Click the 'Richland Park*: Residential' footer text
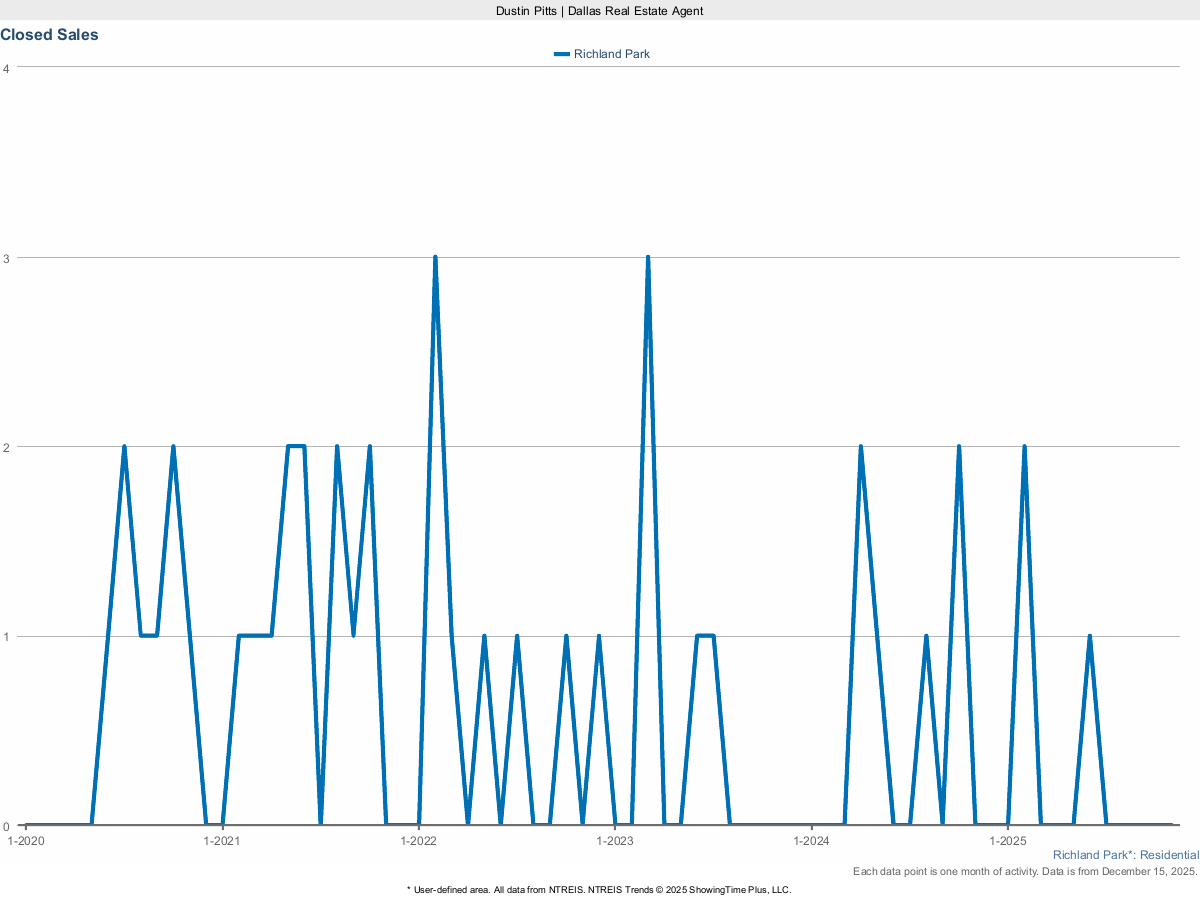 pyautogui.click(x=1125, y=856)
